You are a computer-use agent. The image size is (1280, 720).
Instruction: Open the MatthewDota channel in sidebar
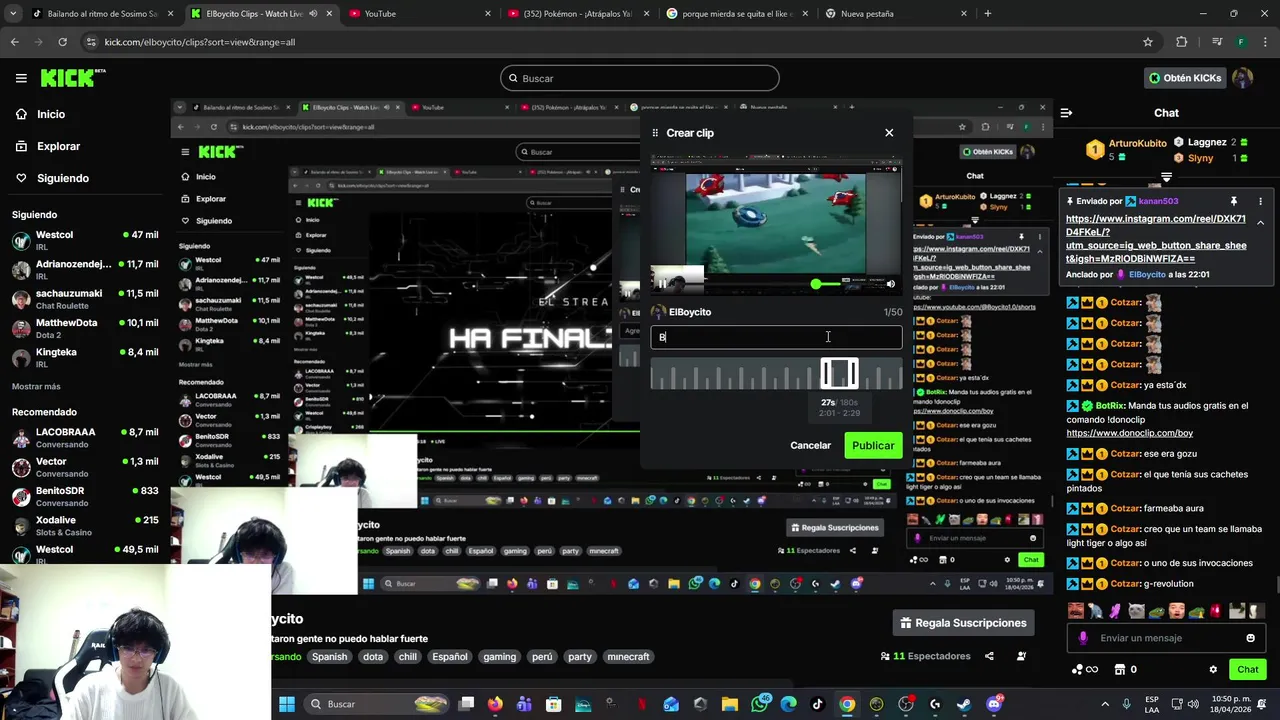click(x=85, y=328)
